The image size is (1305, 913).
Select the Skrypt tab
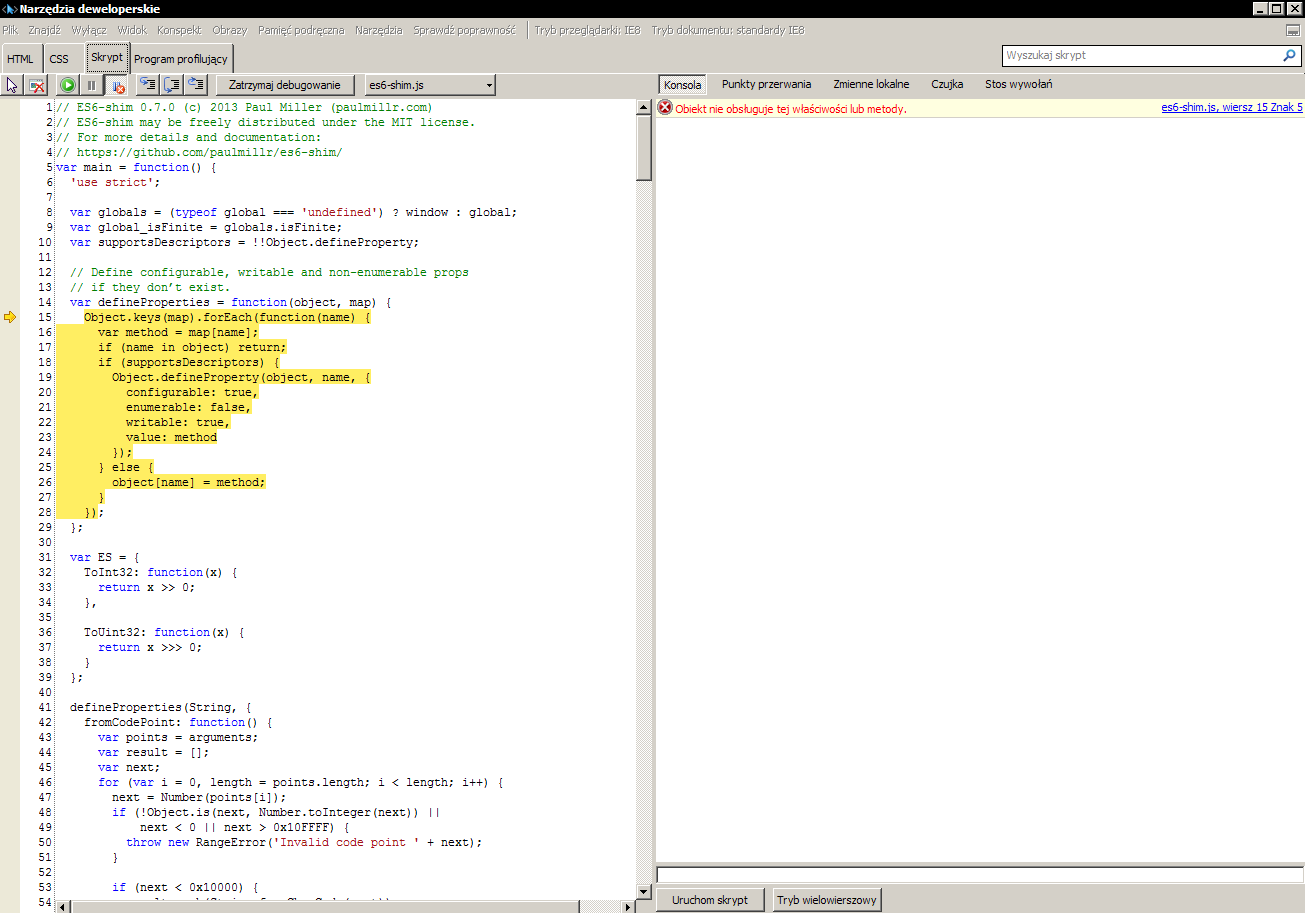coord(107,57)
